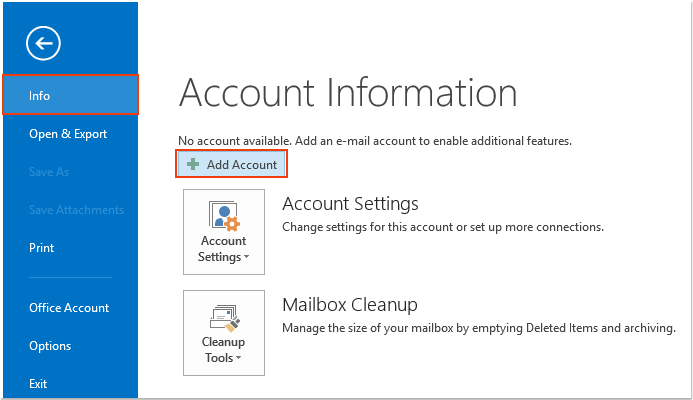Click the Add Account button
693x400 pixels.
coord(232,164)
